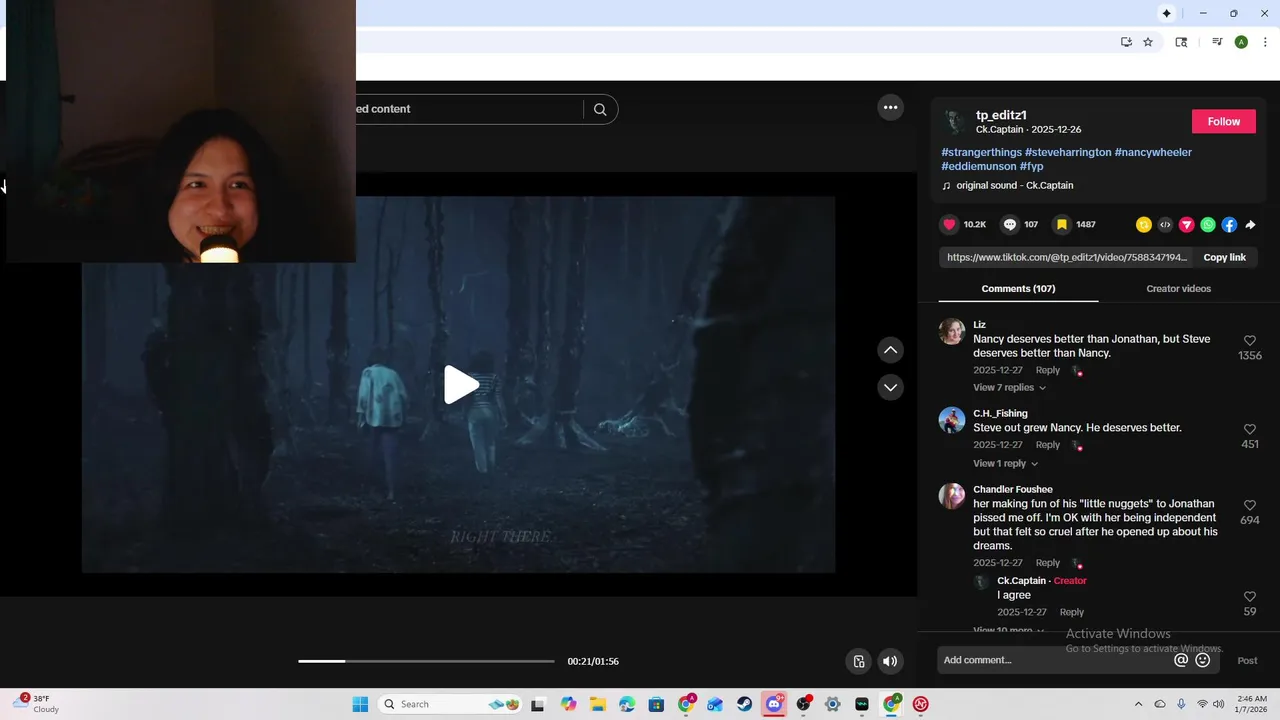The width and height of the screenshot is (1280, 720).
Task: Reply to Liz's comment
Action: click(x=1047, y=370)
